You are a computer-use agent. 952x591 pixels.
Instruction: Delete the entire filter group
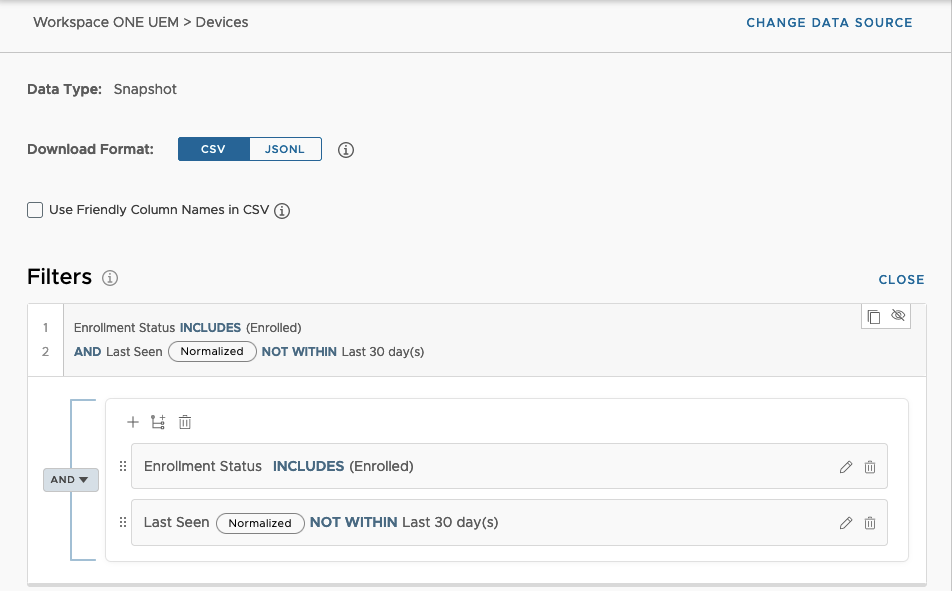click(x=184, y=422)
